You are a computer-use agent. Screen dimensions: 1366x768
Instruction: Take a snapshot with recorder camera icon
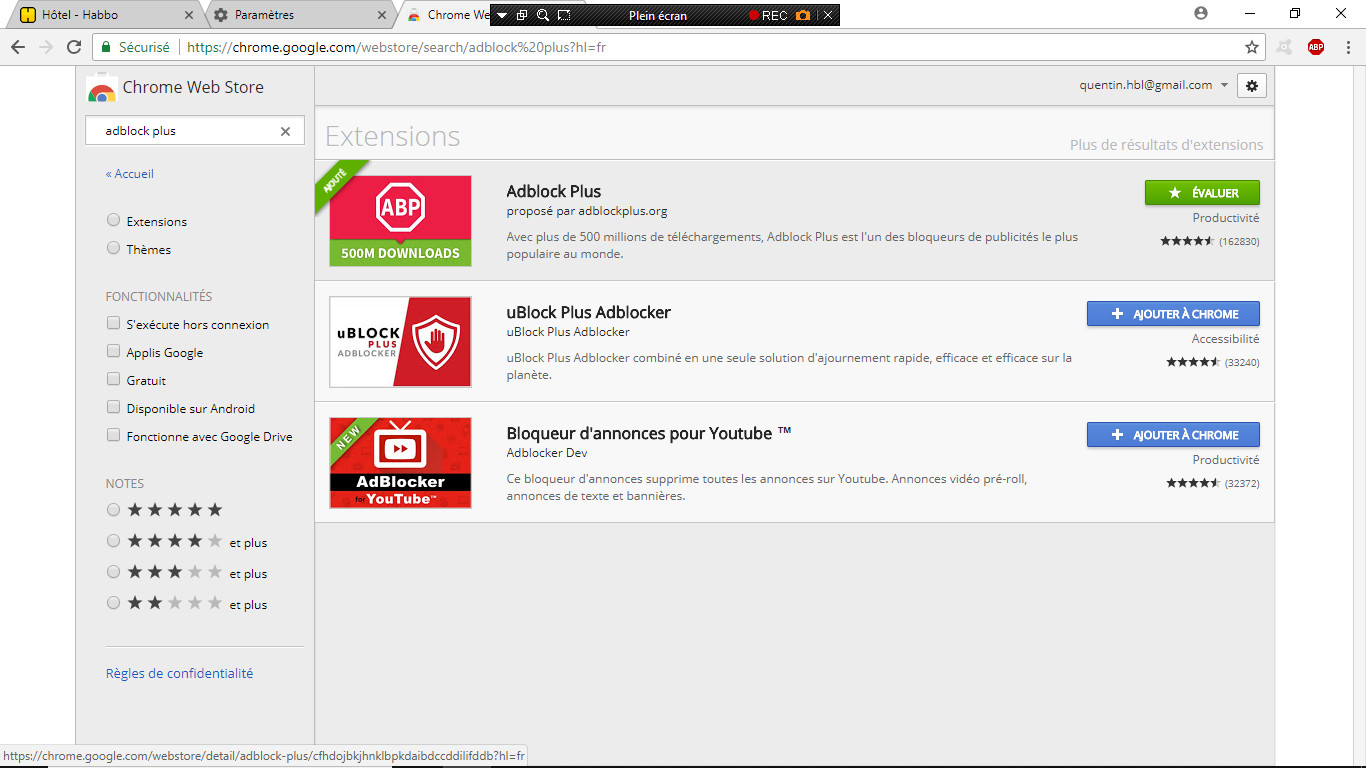click(803, 15)
